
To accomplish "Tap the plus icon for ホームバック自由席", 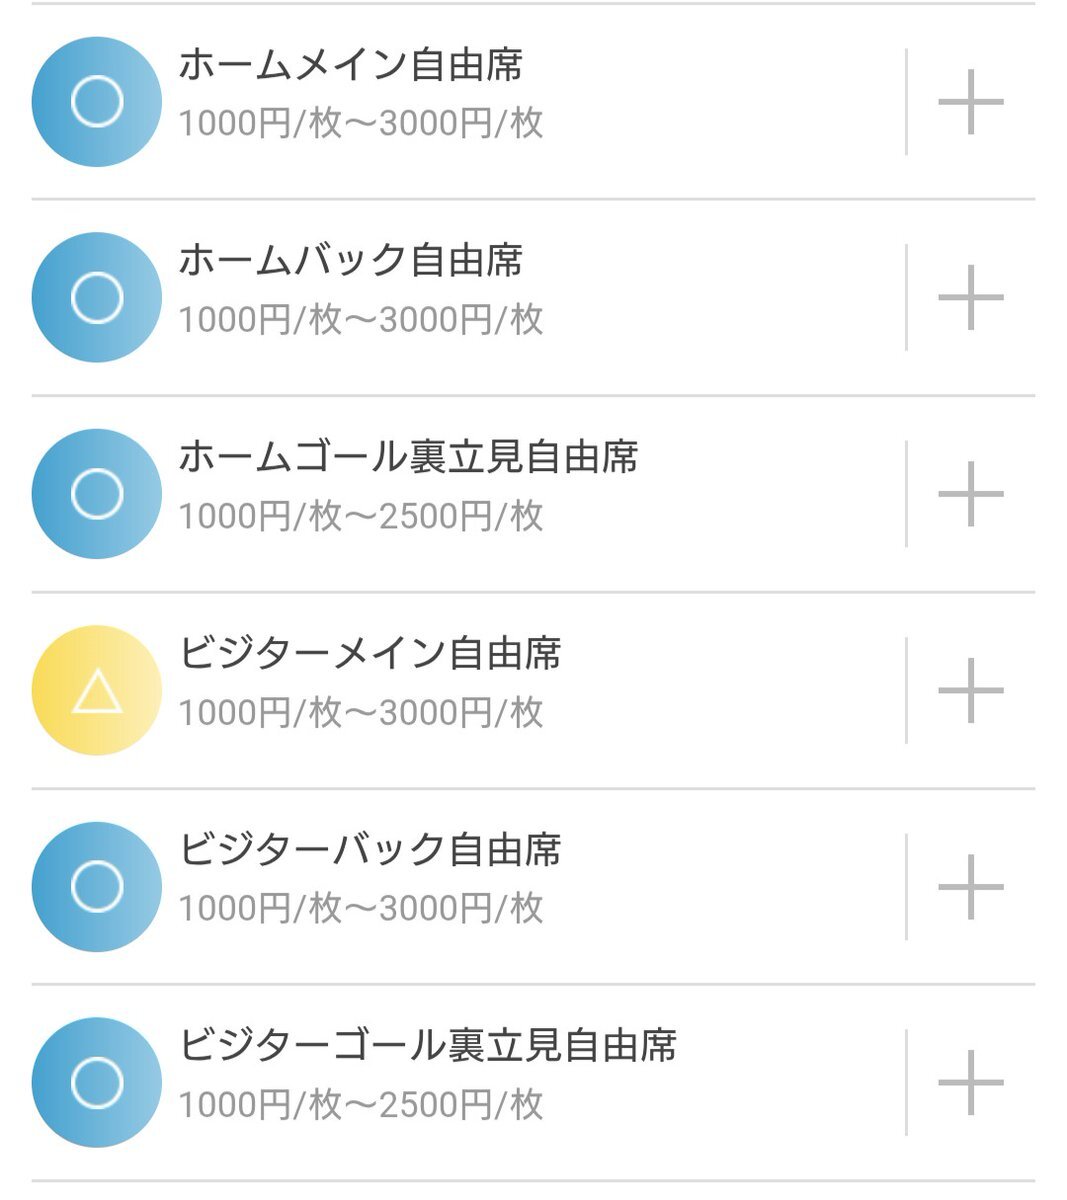I will click(x=970, y=297).
